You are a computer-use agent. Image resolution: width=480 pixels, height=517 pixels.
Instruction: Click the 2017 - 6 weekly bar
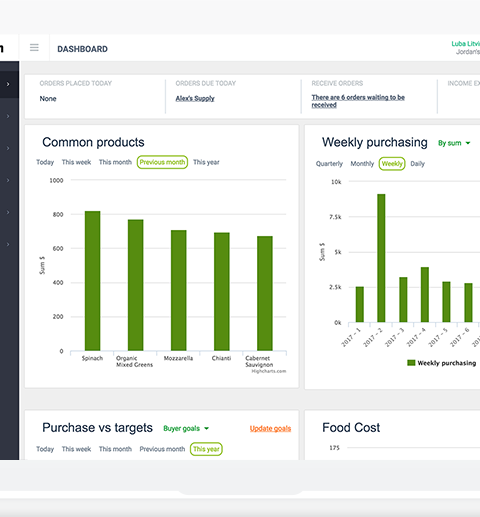pyautogui.click(x=468, y=303)
